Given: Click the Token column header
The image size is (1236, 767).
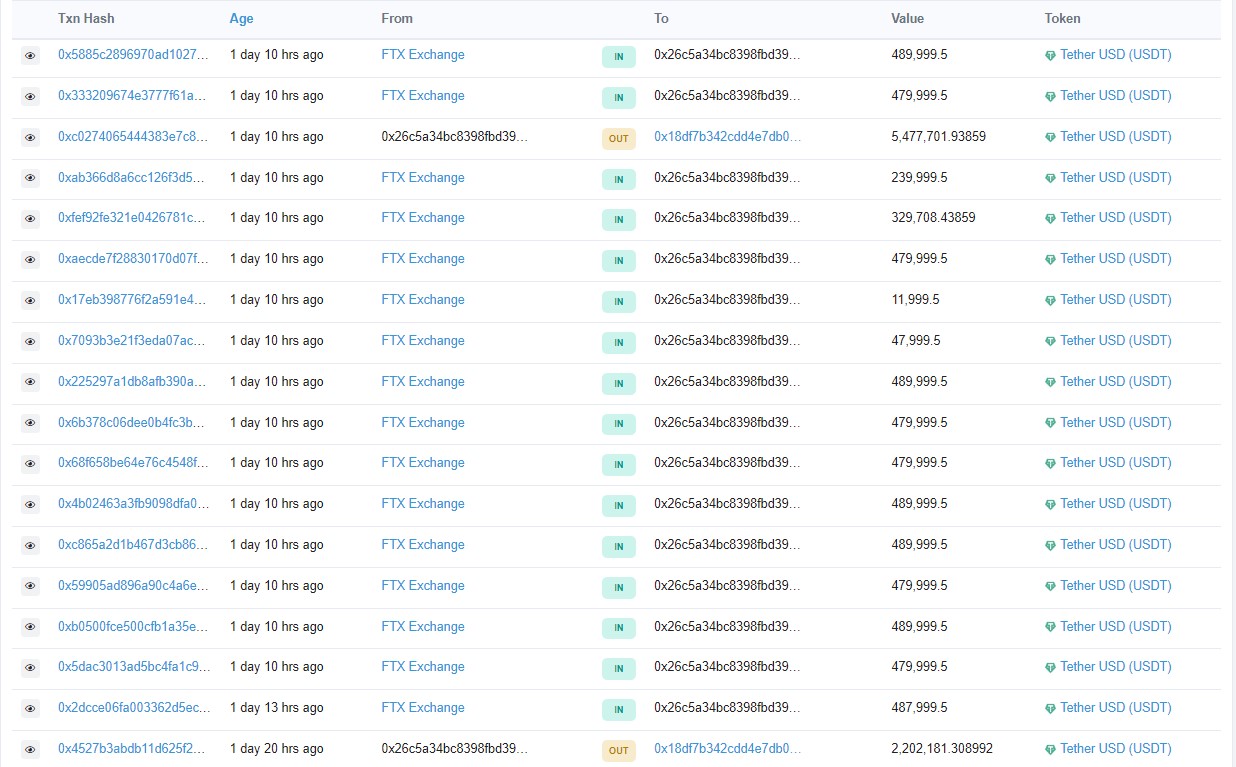Looking at the screenshot, I should coord(1063,18).
